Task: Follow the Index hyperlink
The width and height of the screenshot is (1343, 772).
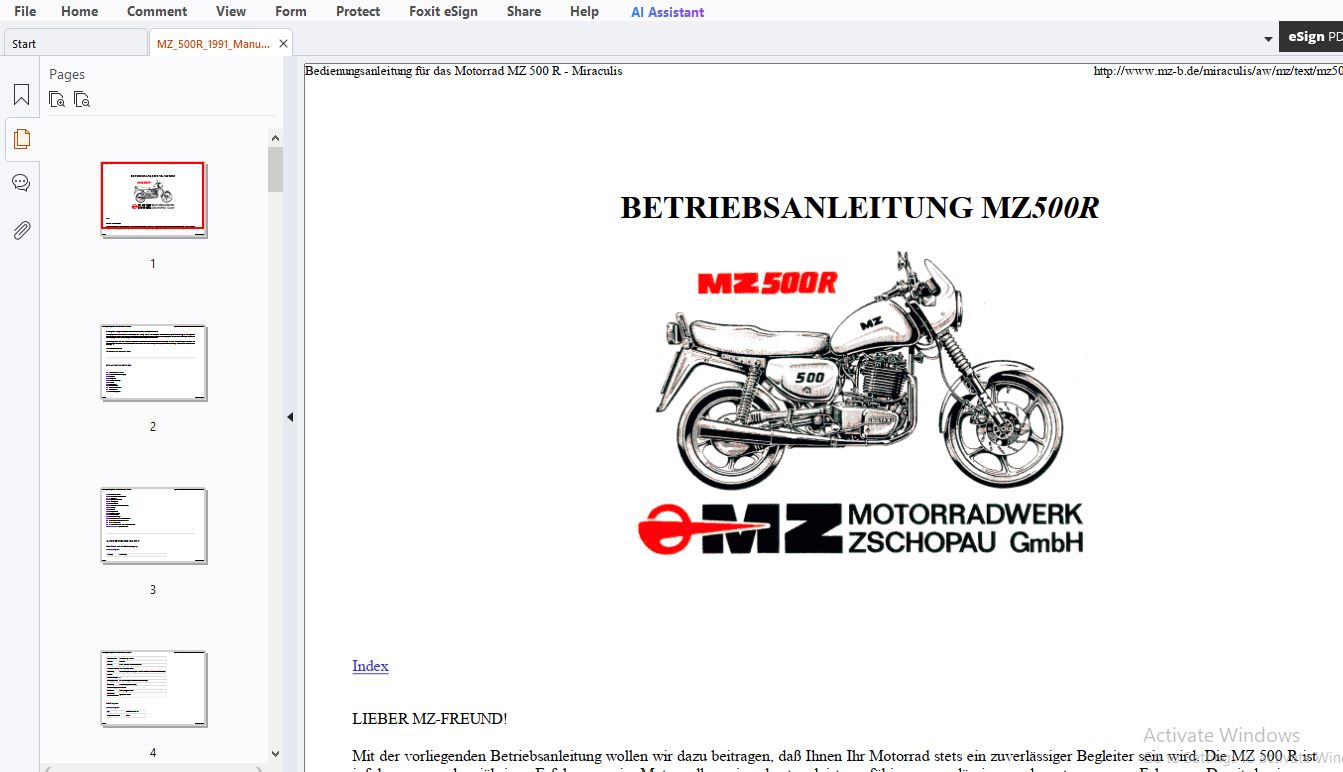Action: (x=370, y=666)
